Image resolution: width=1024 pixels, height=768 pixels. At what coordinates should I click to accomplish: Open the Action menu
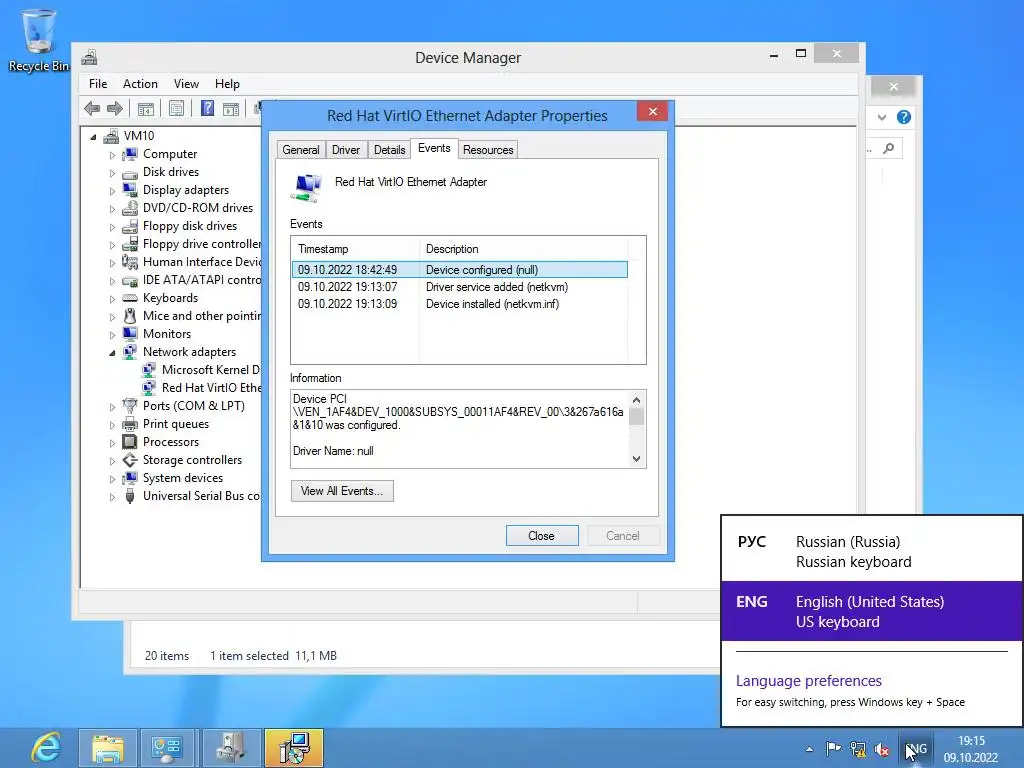[x=140, y=84]
